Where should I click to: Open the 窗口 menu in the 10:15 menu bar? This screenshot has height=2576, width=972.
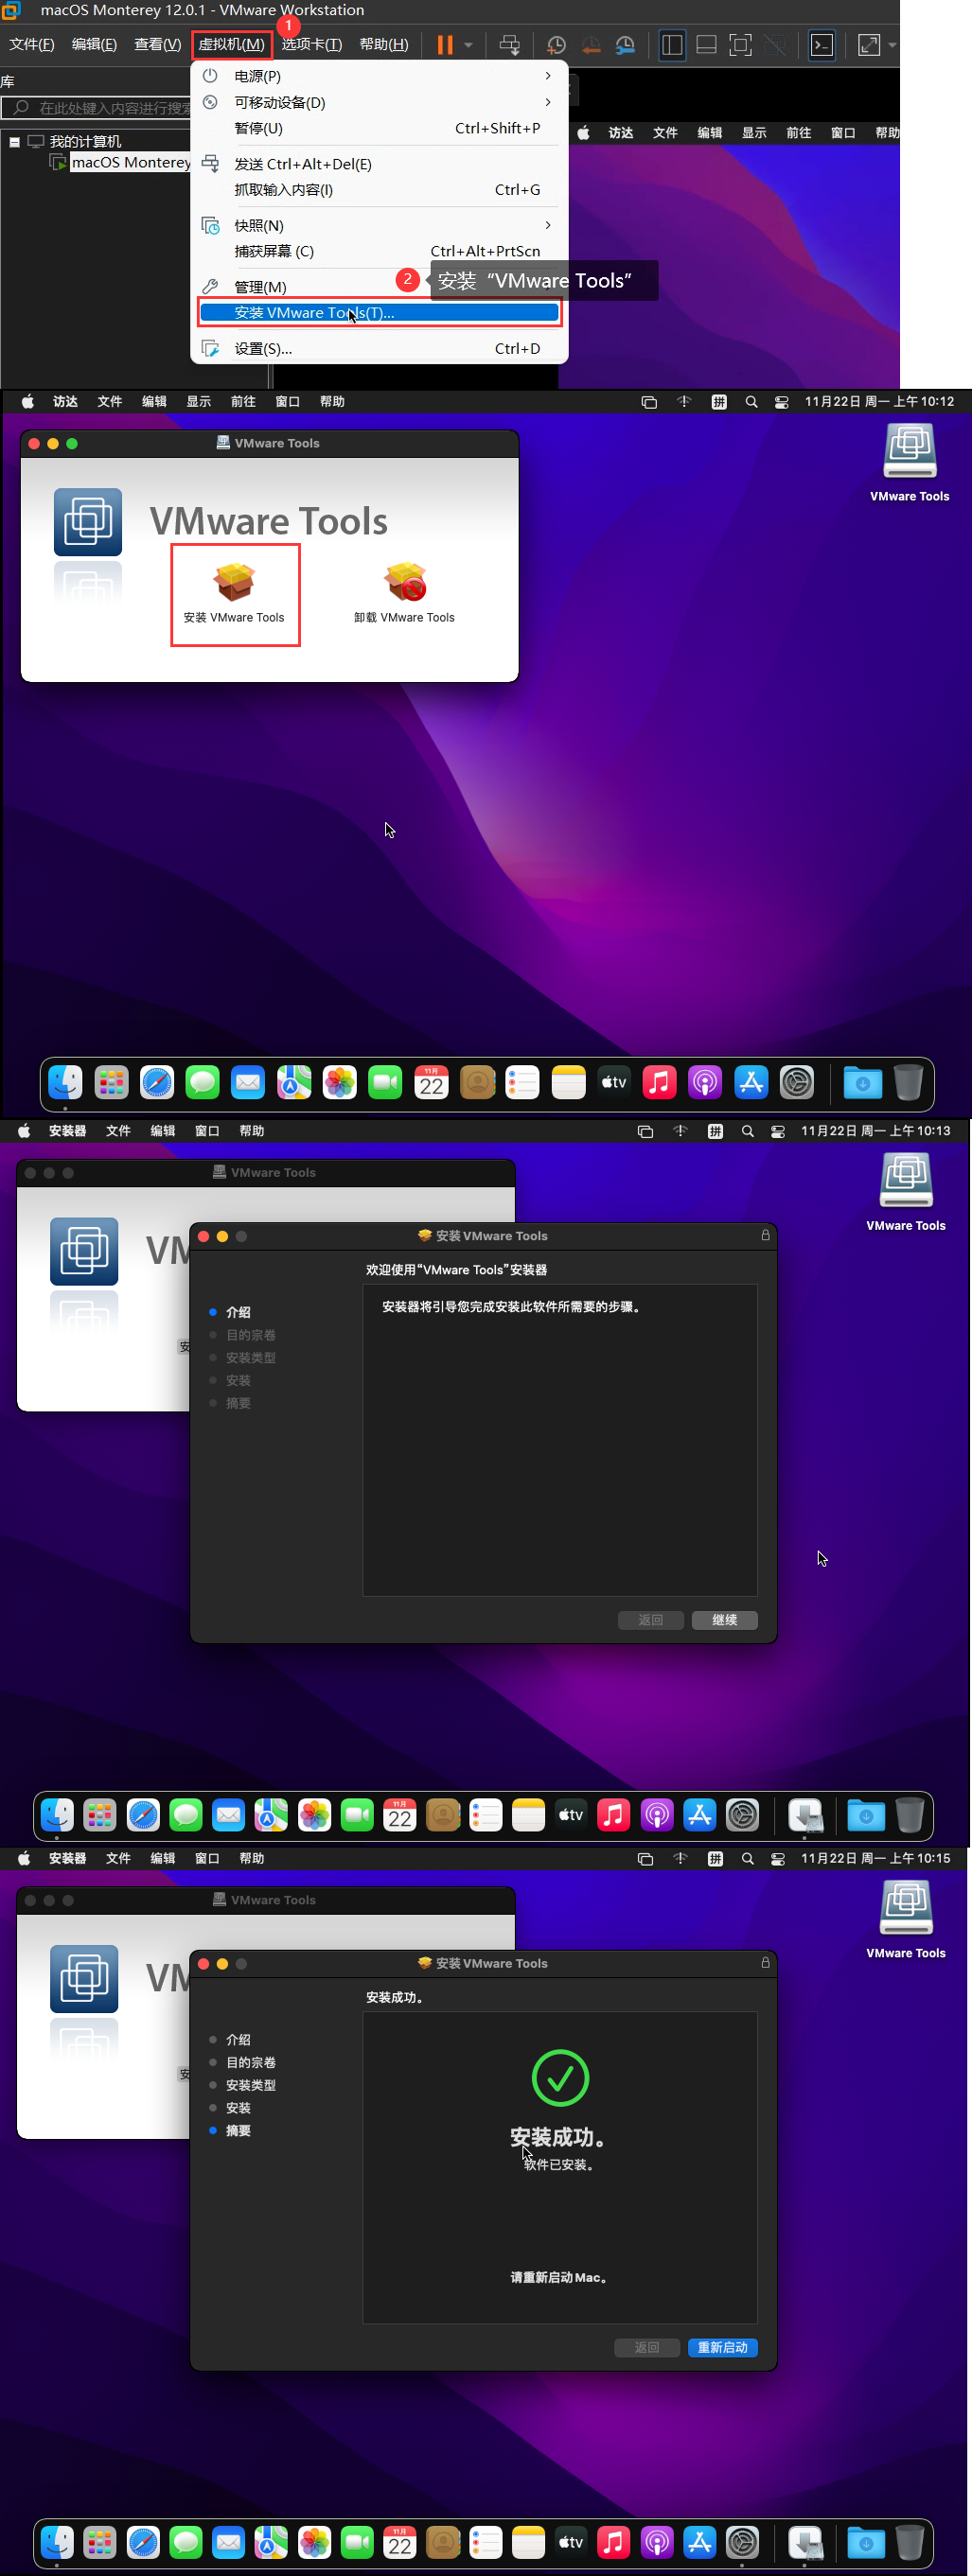click(207, 1858)
